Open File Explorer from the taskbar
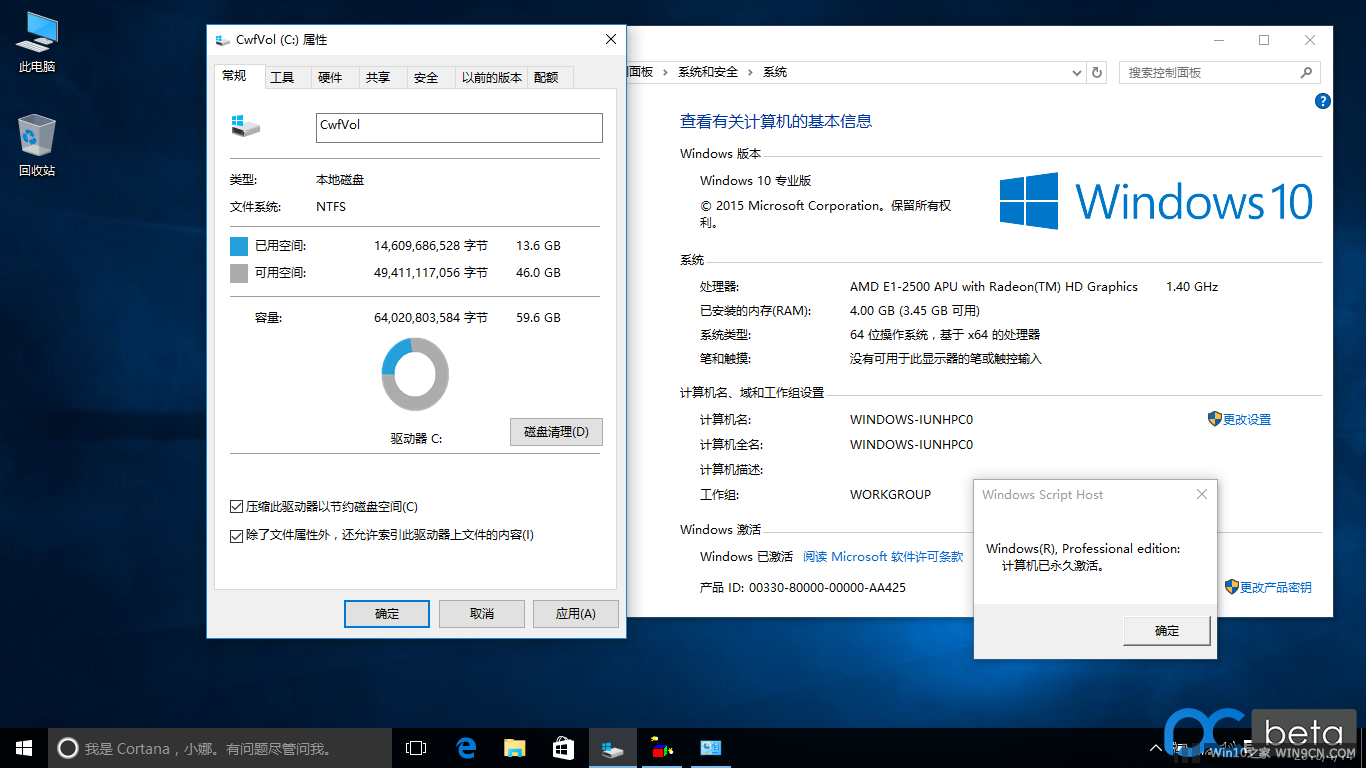The height and width of the screenshot is (768, 1366). (514, 748)
